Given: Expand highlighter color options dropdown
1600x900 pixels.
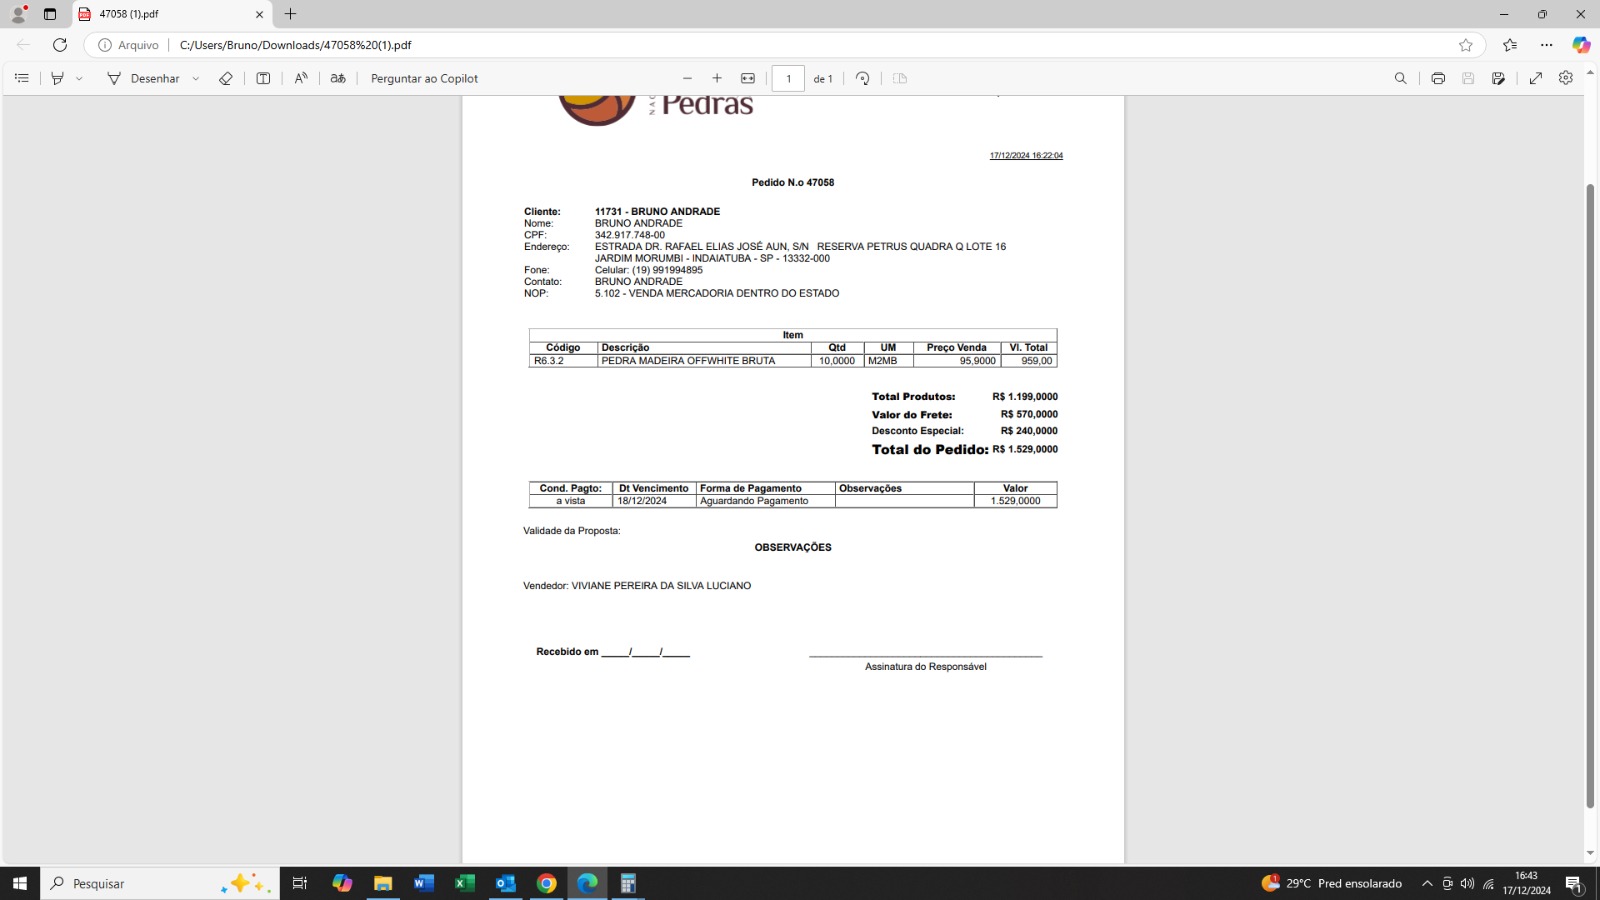Looking at the screenshot, I should [79, 78].
